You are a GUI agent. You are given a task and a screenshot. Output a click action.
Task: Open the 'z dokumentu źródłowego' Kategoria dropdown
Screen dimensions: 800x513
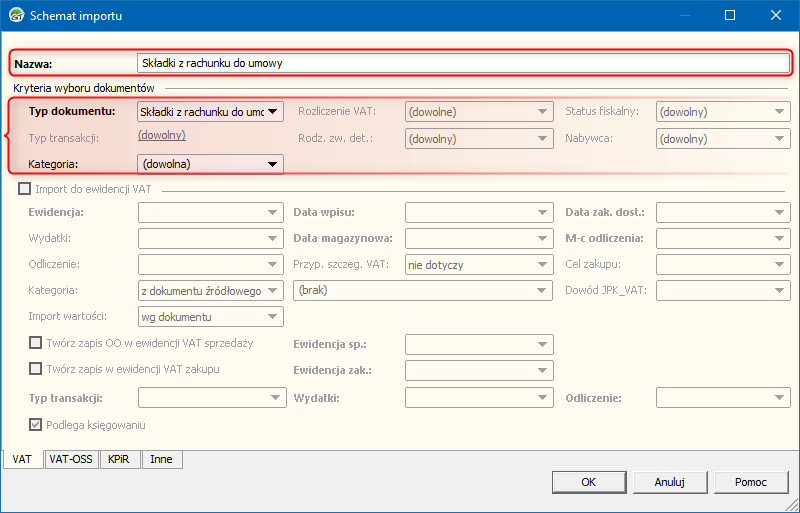211,291
